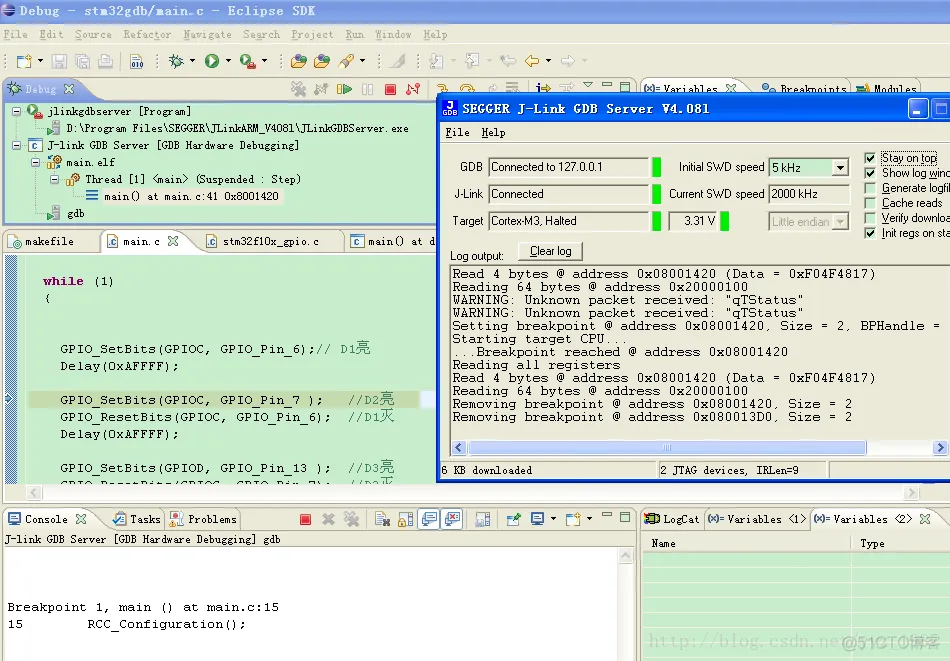The width and height of the screenshot is (950, 661).
Task: Open the Refactor menu
Action: 147,35
